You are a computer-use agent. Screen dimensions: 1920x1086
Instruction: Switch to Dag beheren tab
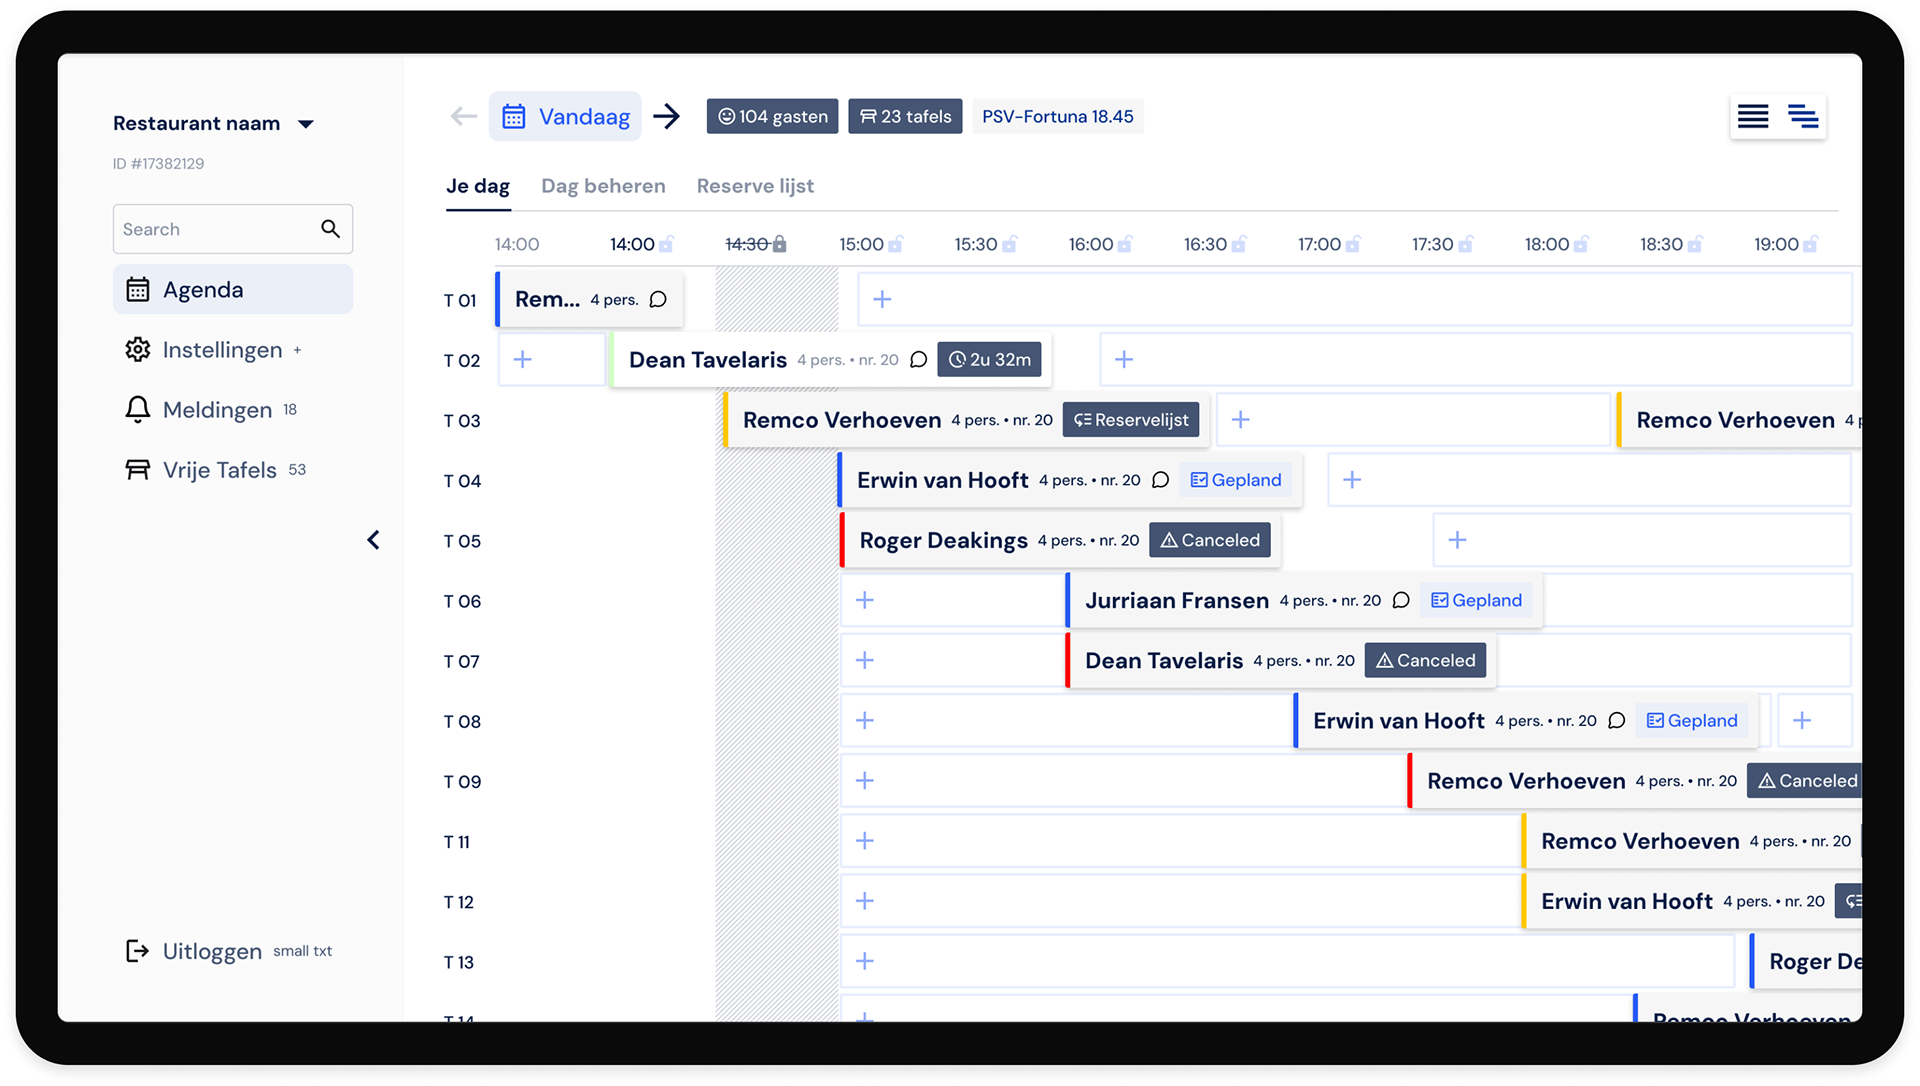[603, 186]
